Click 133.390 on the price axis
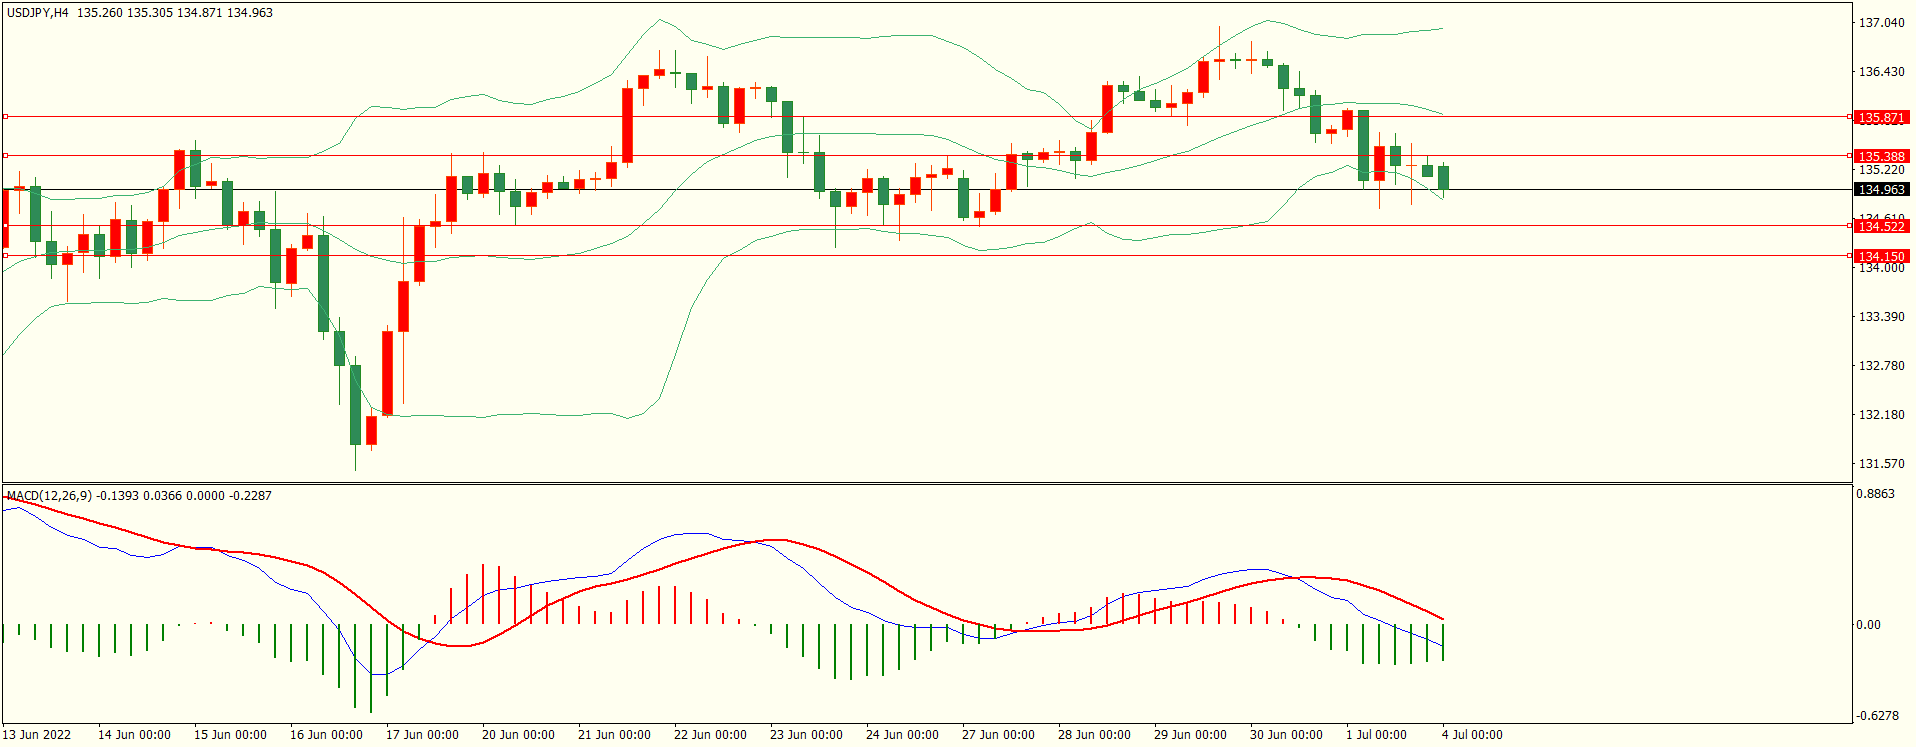 click(1881, 317)
